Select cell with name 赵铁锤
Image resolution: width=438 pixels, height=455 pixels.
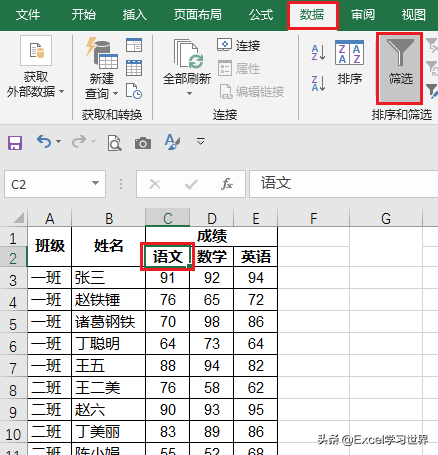[109, 299]
